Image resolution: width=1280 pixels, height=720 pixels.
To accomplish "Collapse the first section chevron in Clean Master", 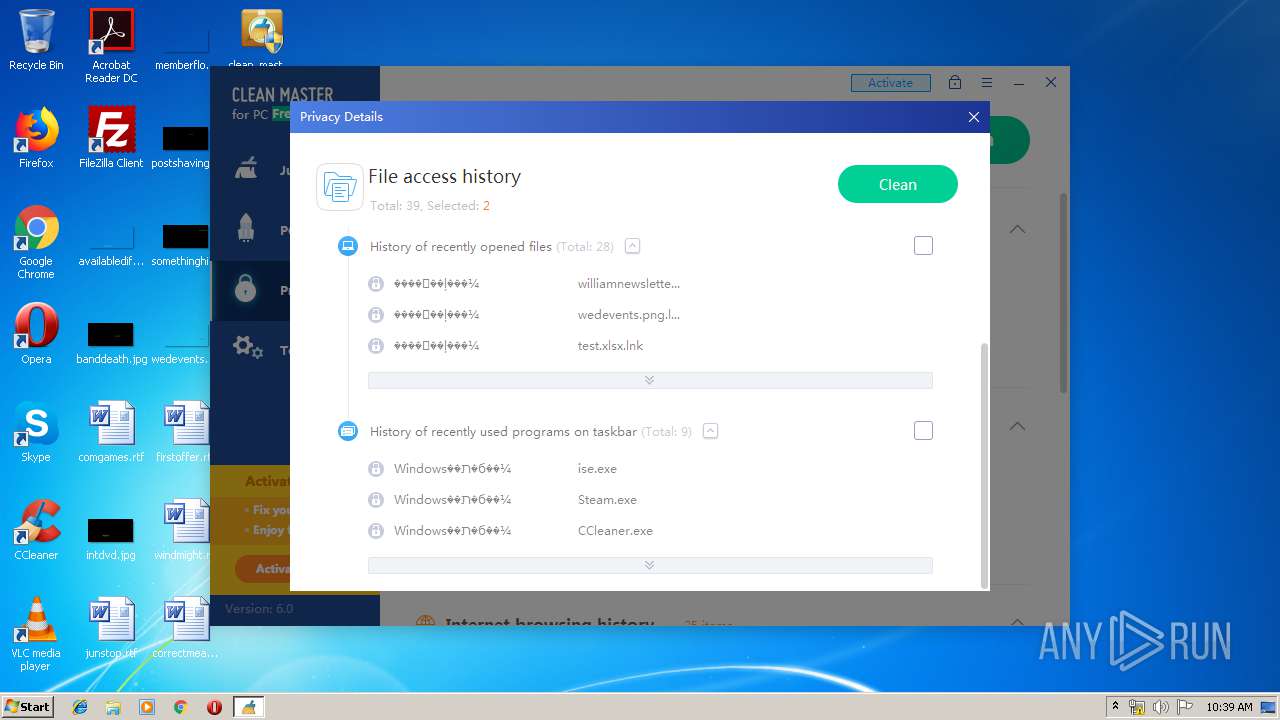I will (1017, 229).
